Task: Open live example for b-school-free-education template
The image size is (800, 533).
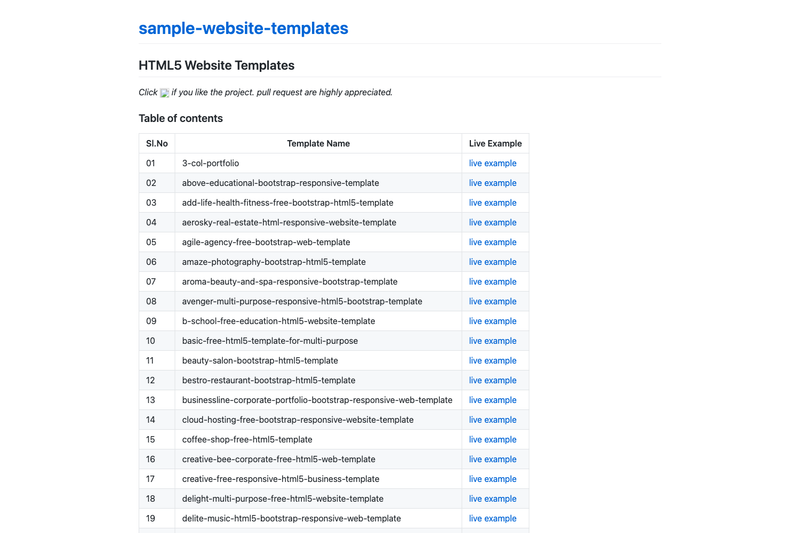Action: [x=492, y=321]
